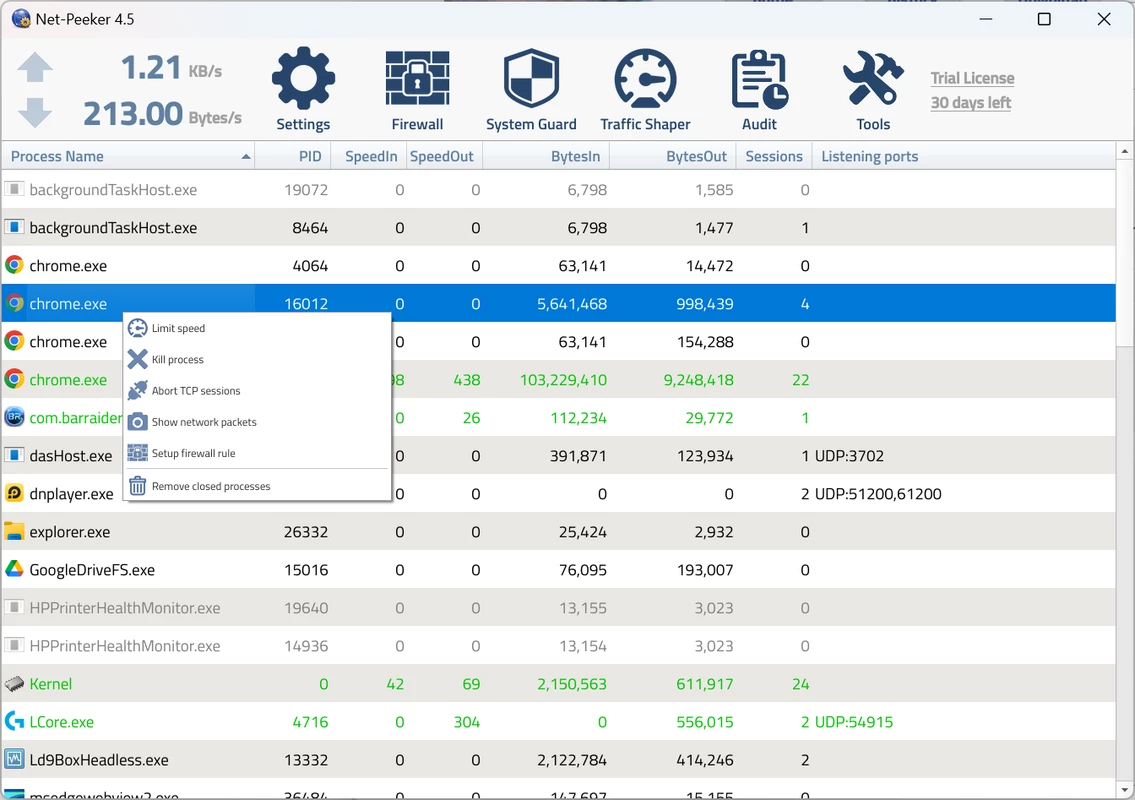Select Abort TCP sessions menu entry
The width and height of the screenshot is (1135, 800).
258,390
